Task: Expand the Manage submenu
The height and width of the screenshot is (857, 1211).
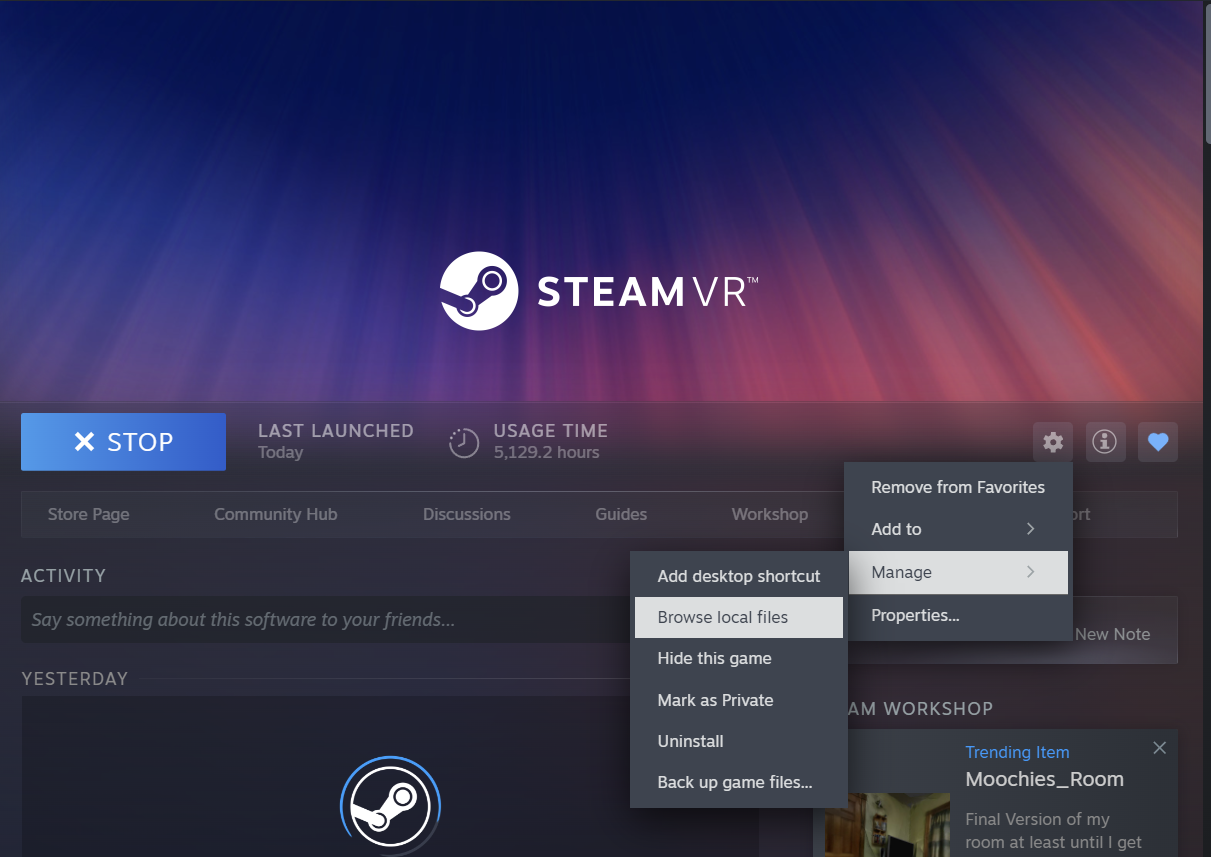Action: pyautogui.click(x=957, y=572)
